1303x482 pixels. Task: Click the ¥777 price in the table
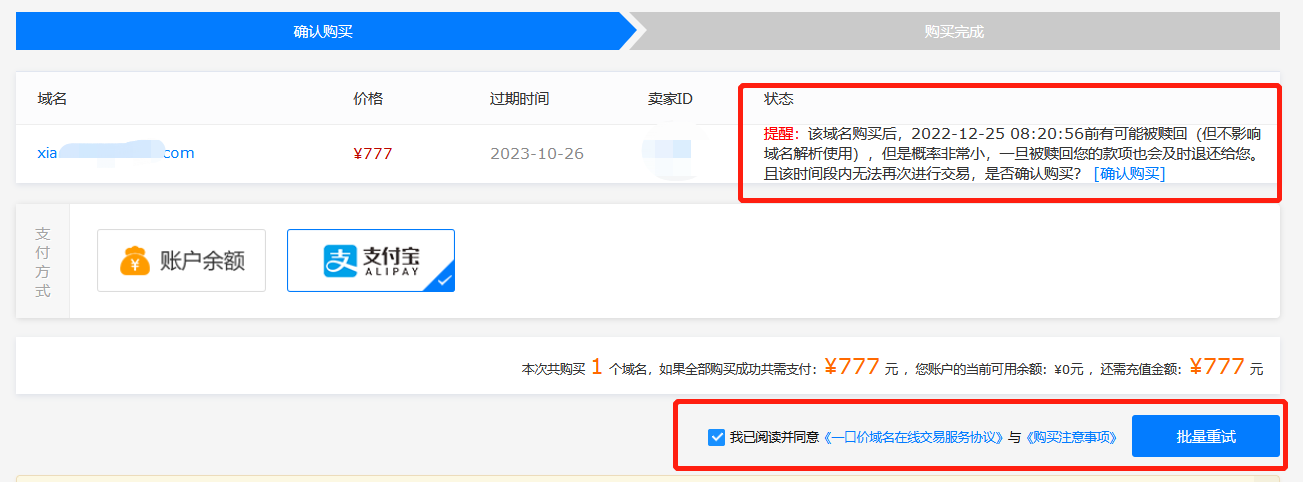373,154
